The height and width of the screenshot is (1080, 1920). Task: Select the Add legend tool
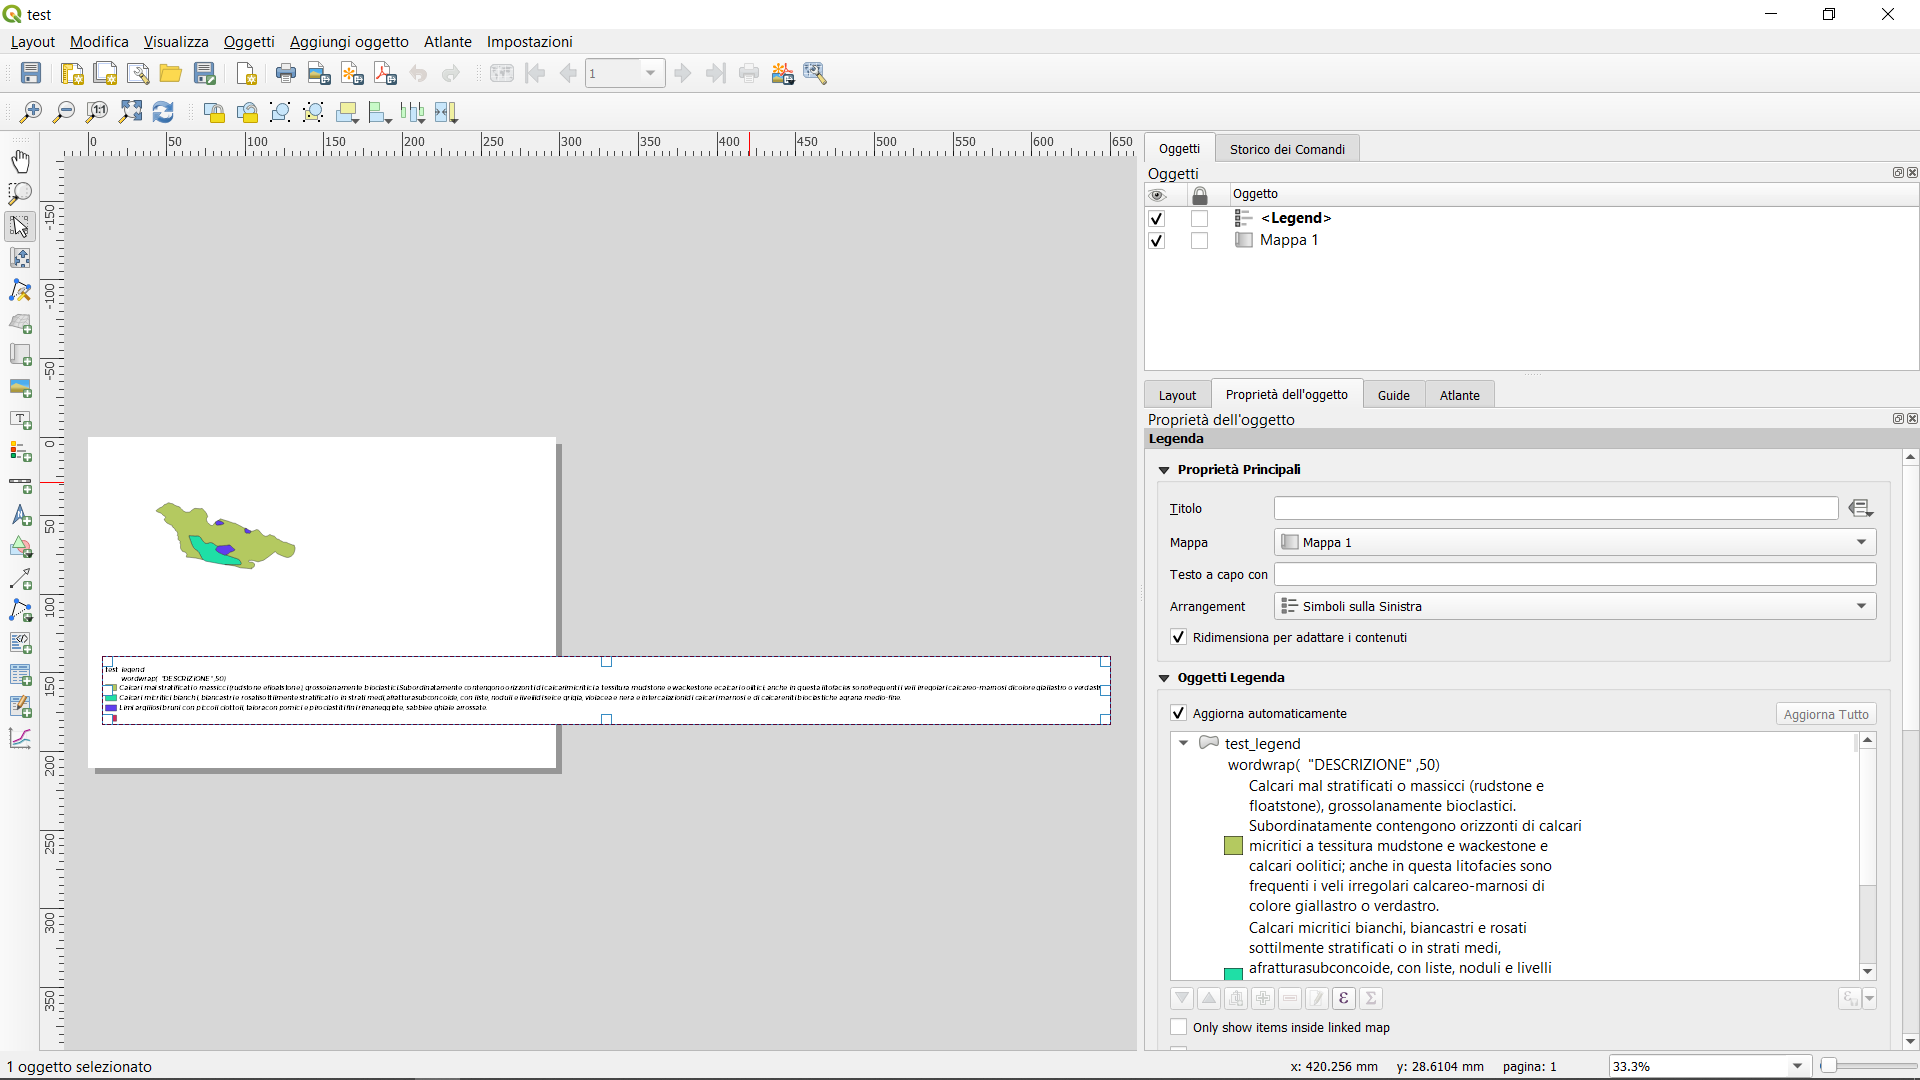click(x=20, y=451)
